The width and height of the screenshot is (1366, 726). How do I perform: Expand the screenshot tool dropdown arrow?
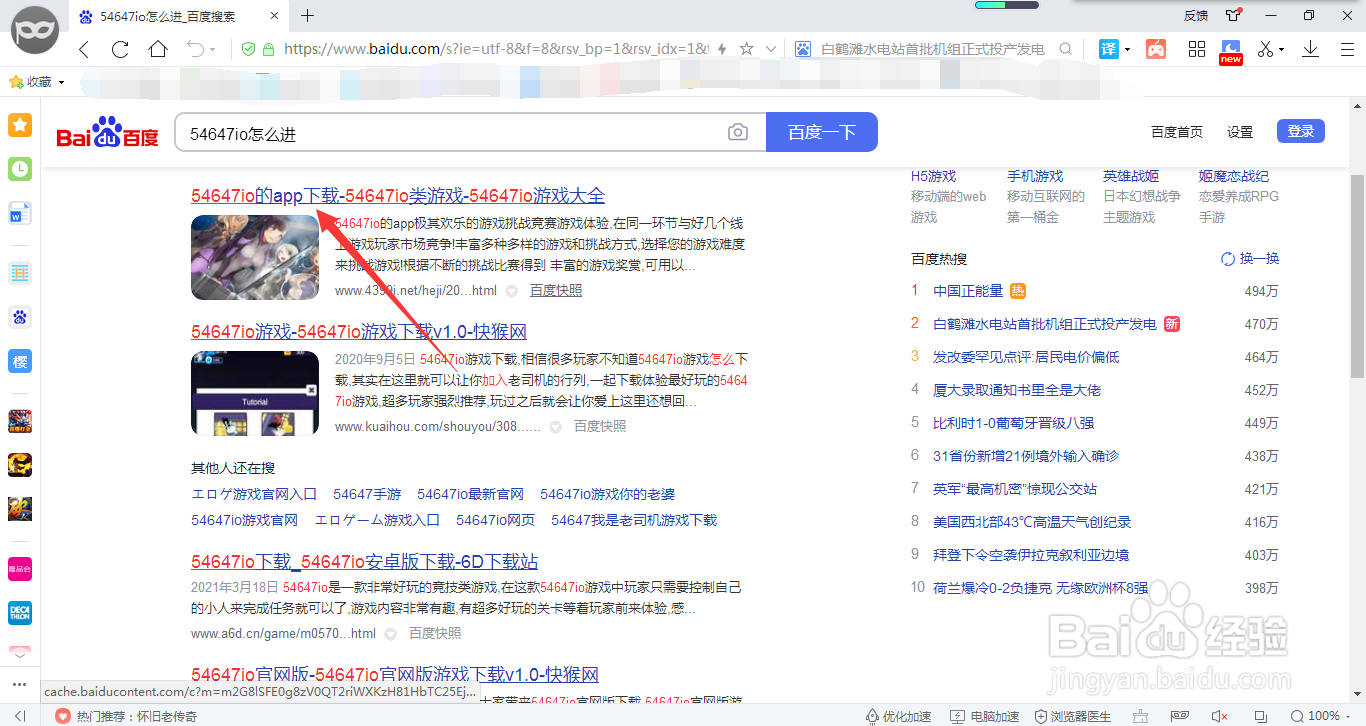click(1283, 49)
